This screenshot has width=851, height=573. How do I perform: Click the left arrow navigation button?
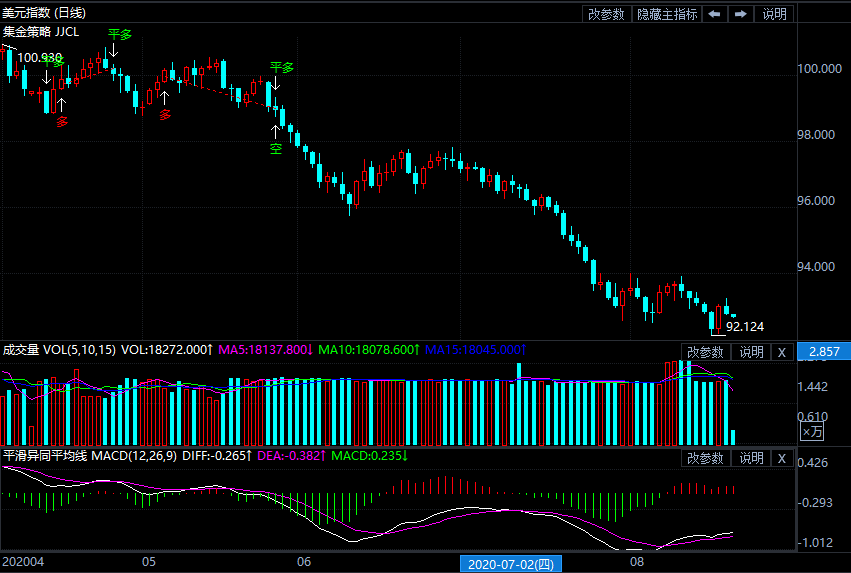[x=715, y=14]
